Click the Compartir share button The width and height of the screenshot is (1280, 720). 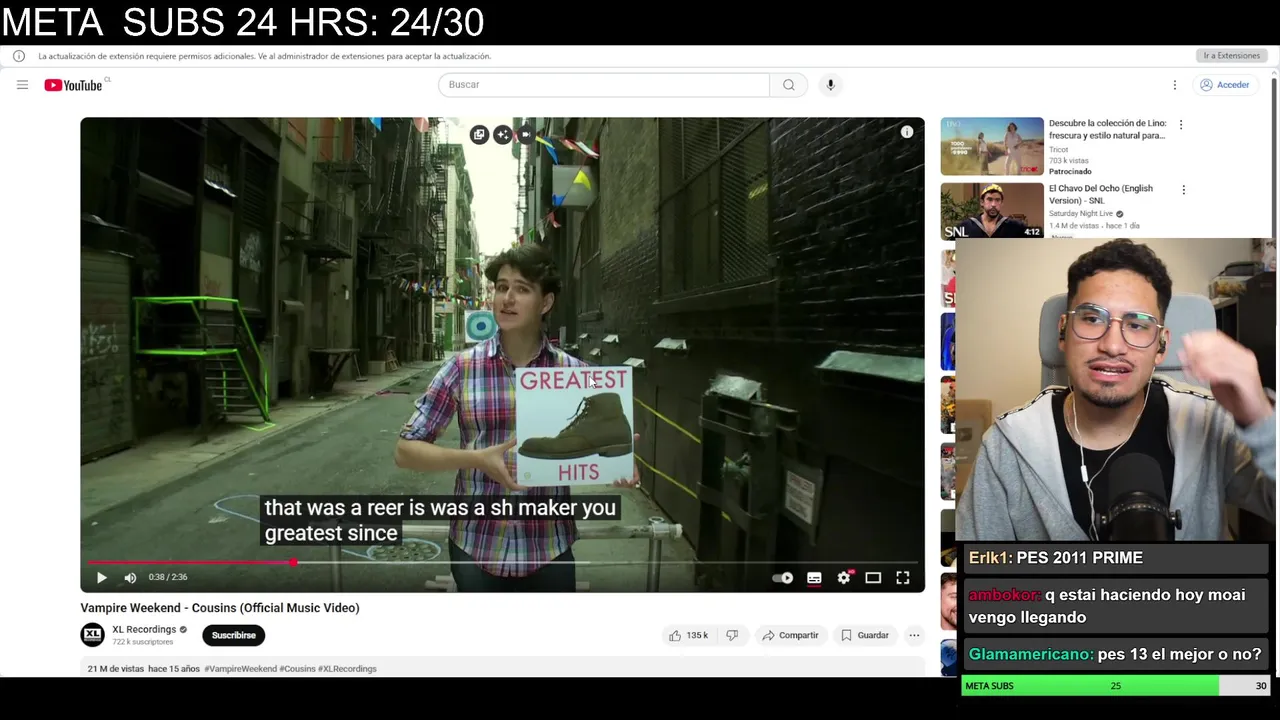790,635
